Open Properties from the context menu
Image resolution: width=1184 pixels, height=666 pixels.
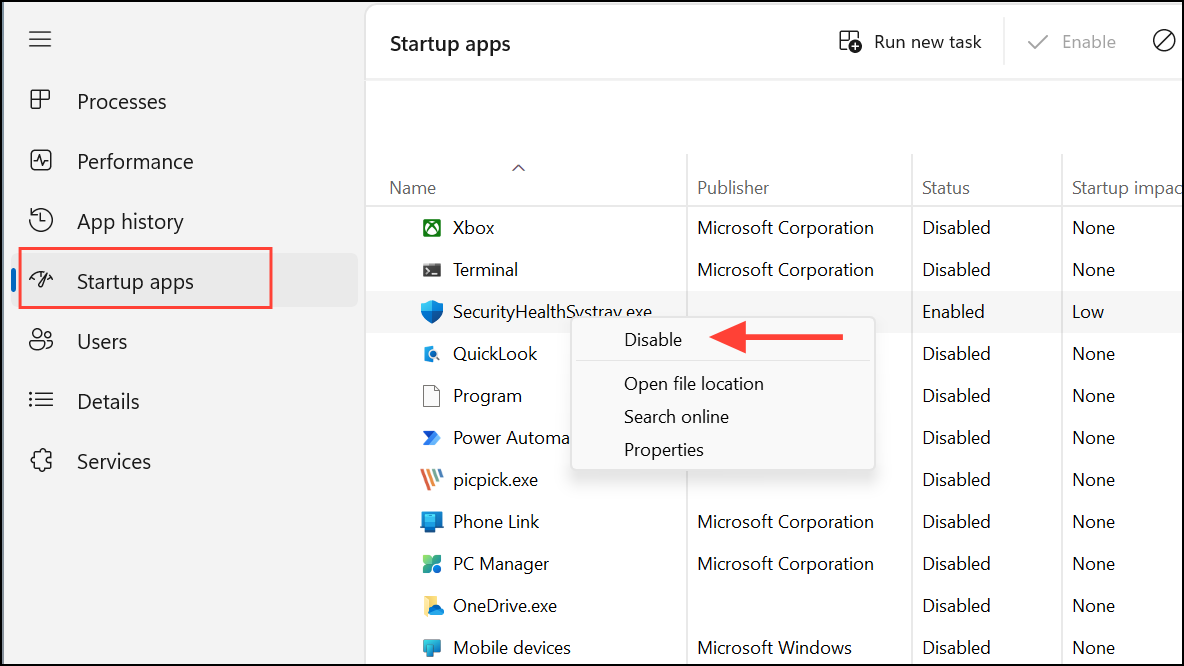[663, 449]
